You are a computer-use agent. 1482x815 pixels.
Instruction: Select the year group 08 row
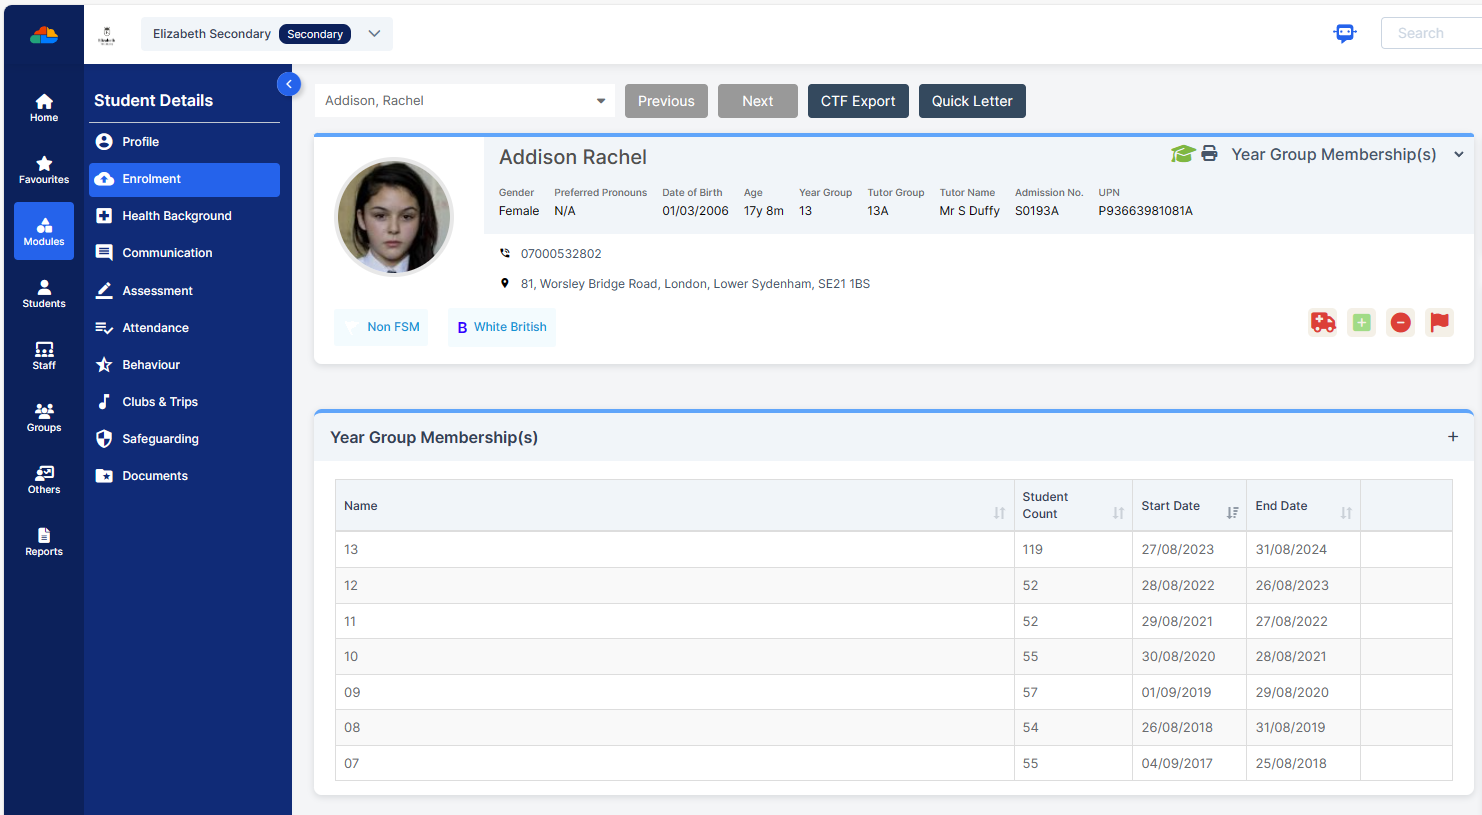pyautogui.click(x=894, y=728)
